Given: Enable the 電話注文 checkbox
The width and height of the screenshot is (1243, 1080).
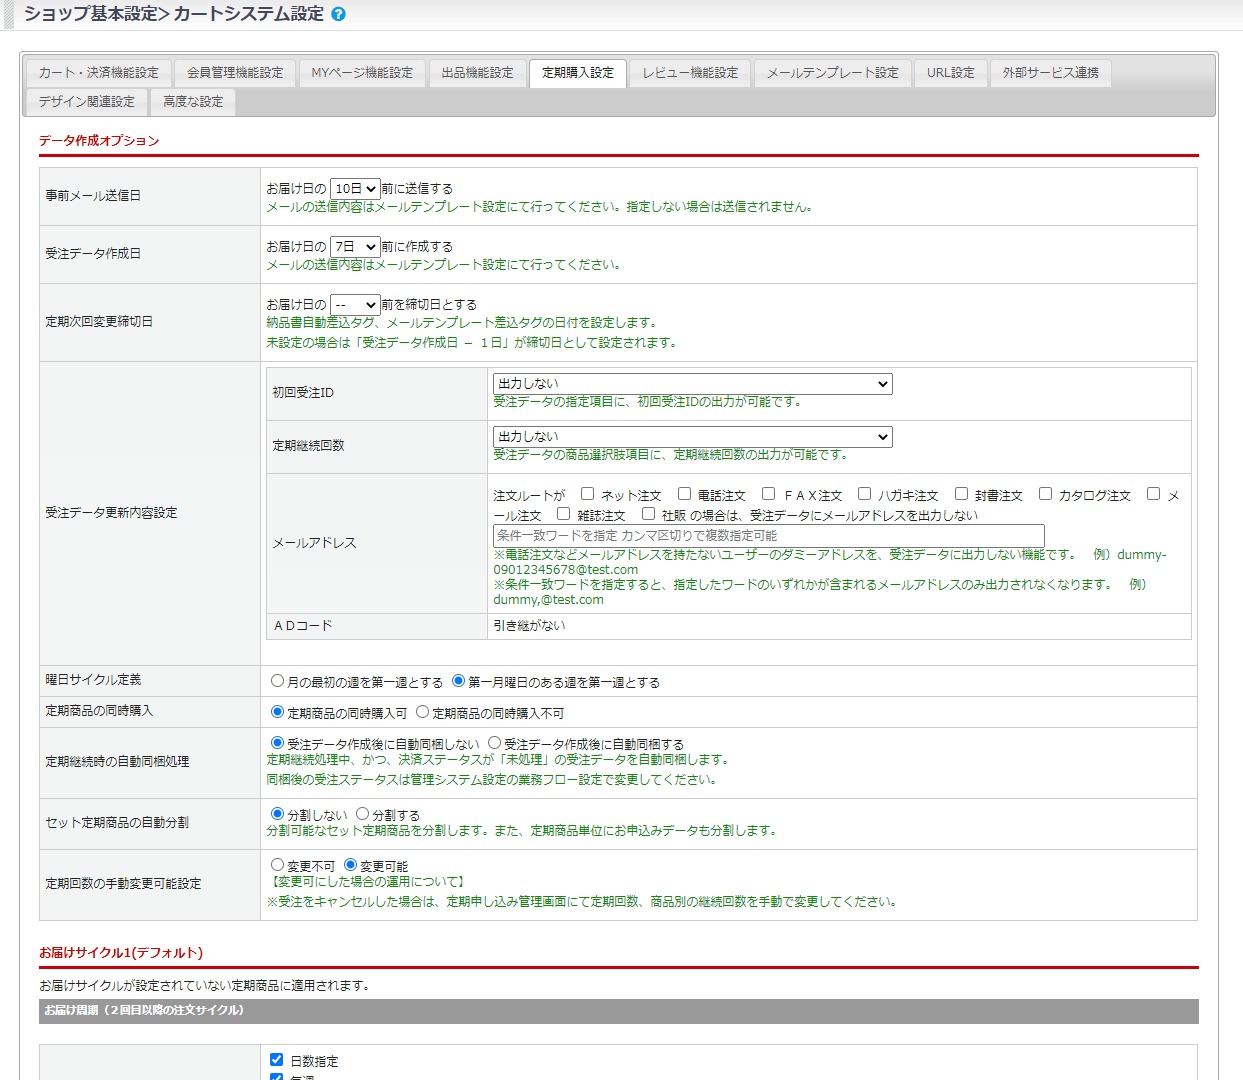Looking at the screenshot, I should (x=685, y=494).
